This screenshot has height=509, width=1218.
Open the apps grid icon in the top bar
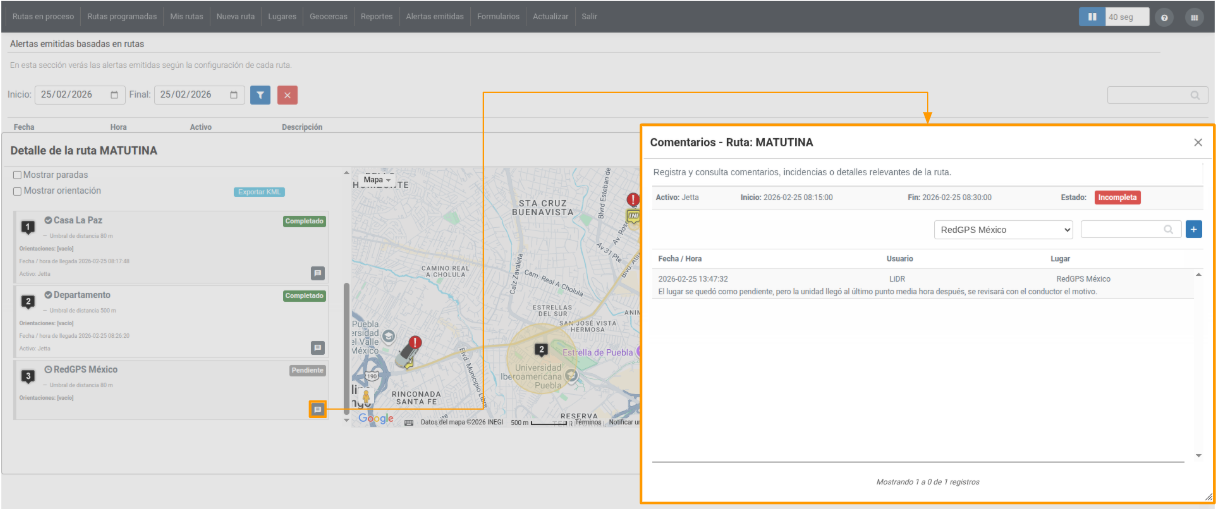[1193, 17]
